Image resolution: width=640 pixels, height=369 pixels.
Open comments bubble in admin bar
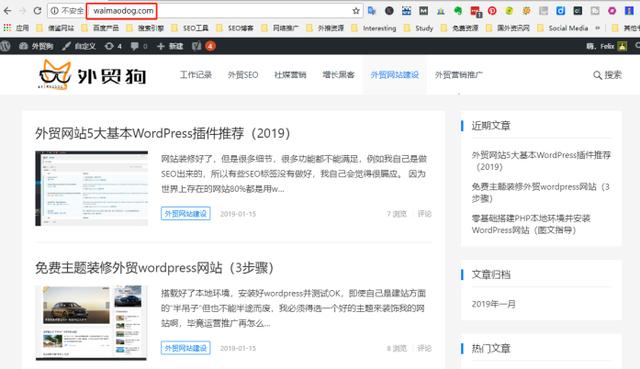139,46
